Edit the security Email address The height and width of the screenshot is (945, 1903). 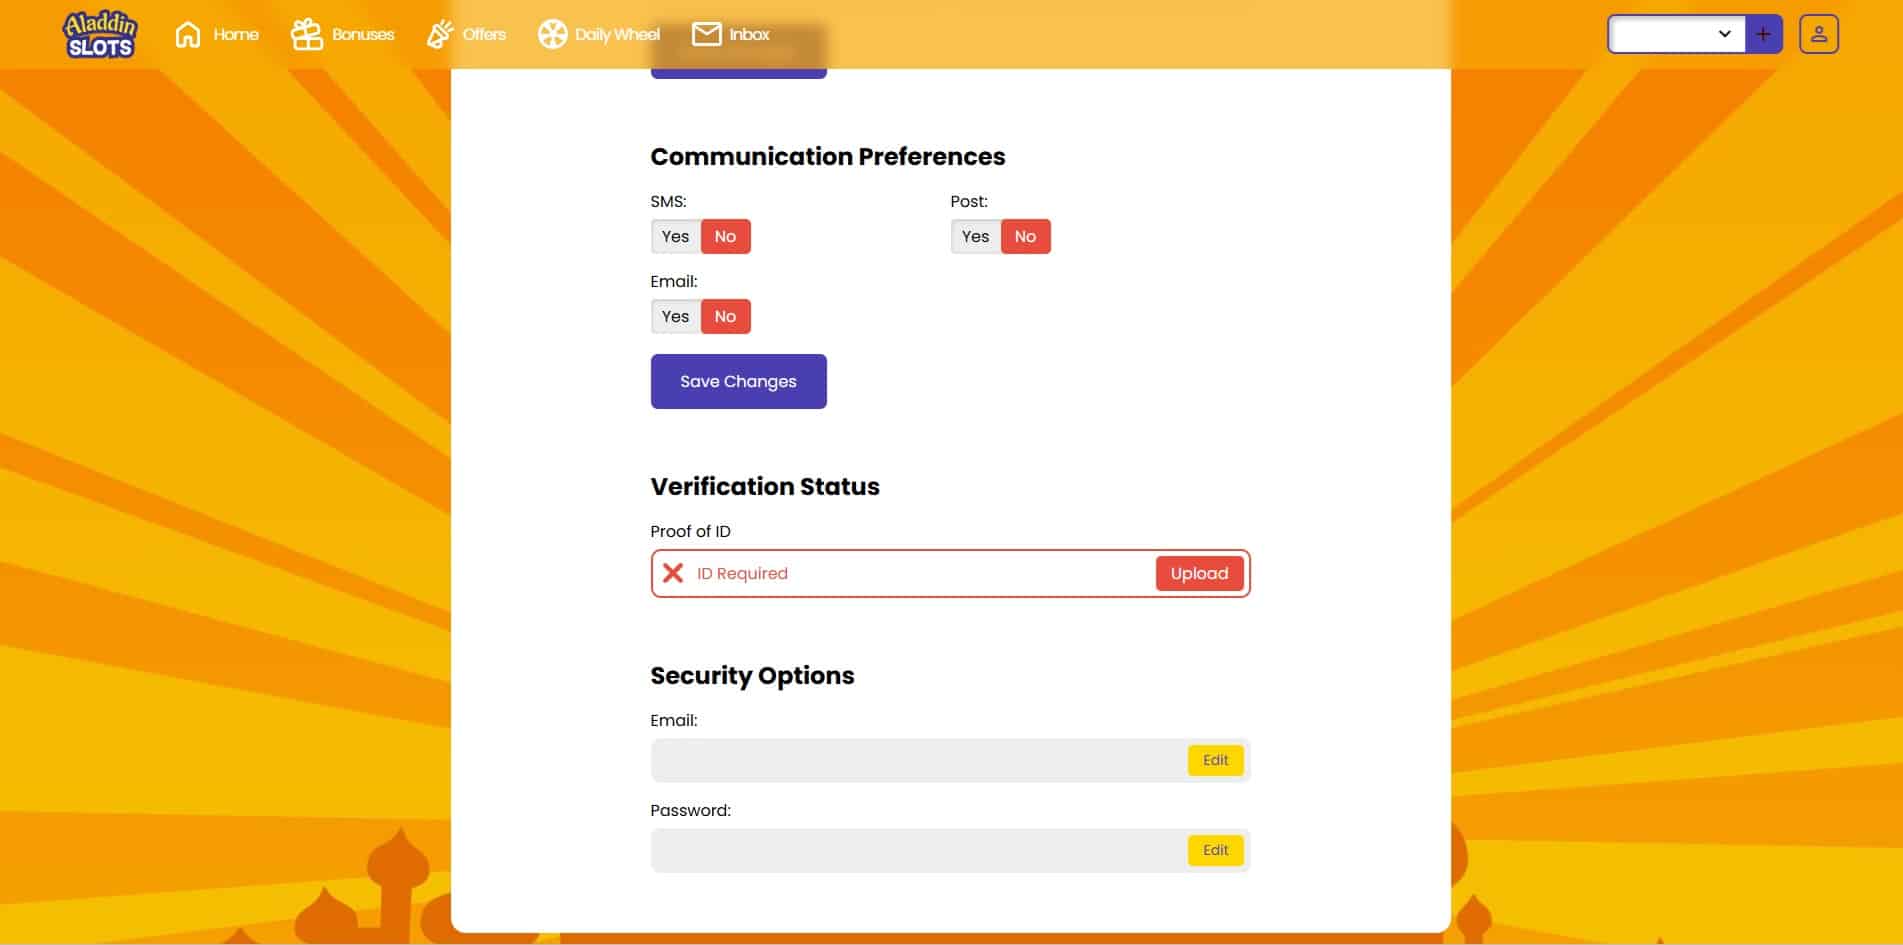[1215, 761]
